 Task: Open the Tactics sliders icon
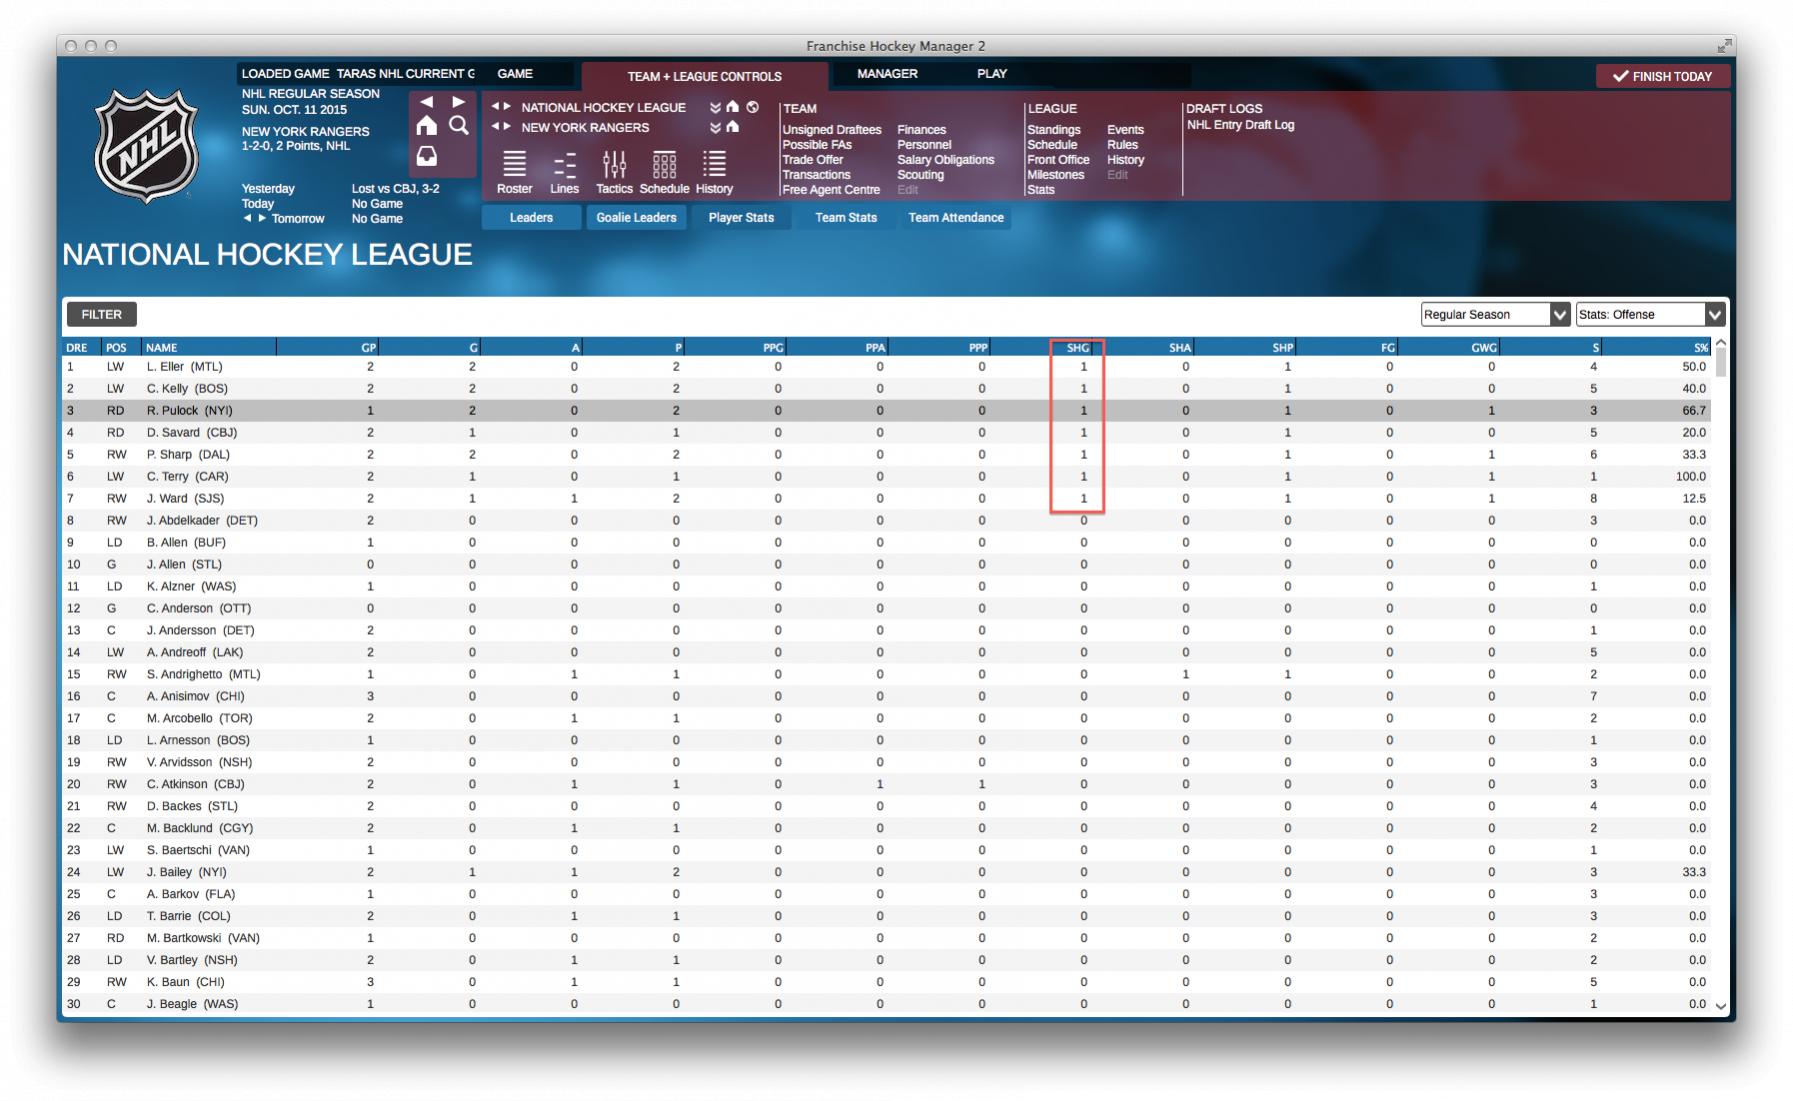click(x=614, y=172)
